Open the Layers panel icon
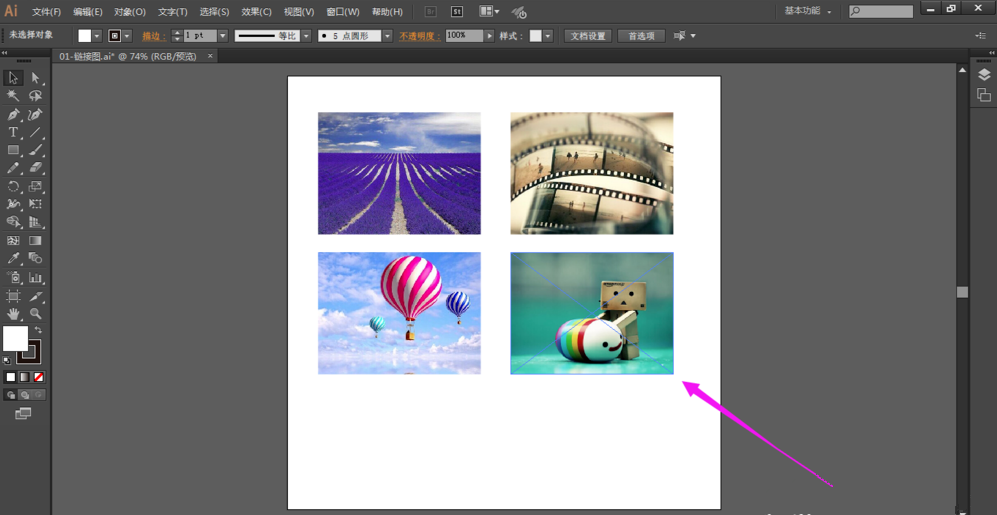 click(x=984, y=75)
